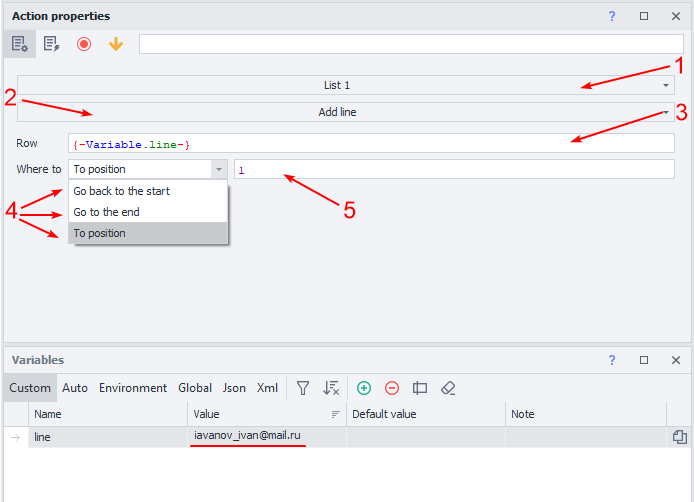Open the Add line action dropdown
The width and height of the screenshot is (694, 502).
point(345,112)
